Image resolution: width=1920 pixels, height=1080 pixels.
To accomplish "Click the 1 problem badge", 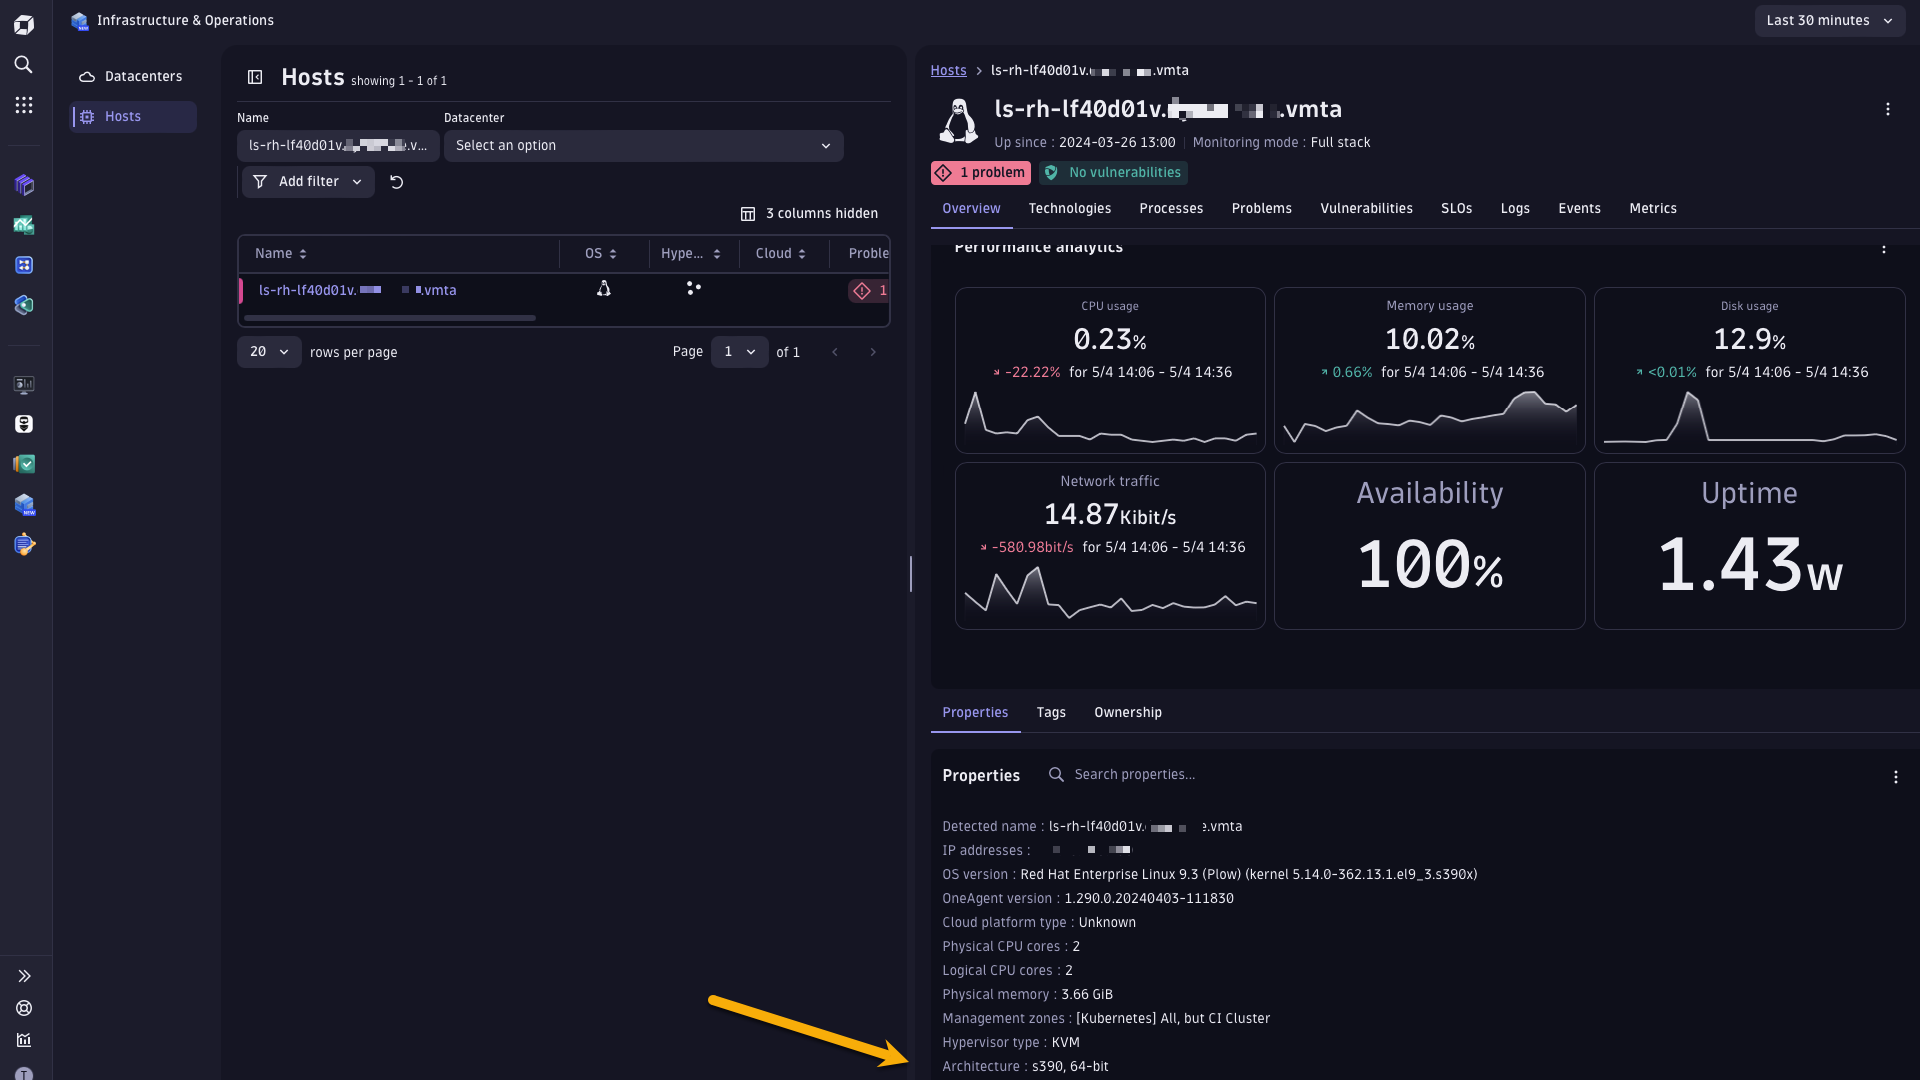I will 980,172.
